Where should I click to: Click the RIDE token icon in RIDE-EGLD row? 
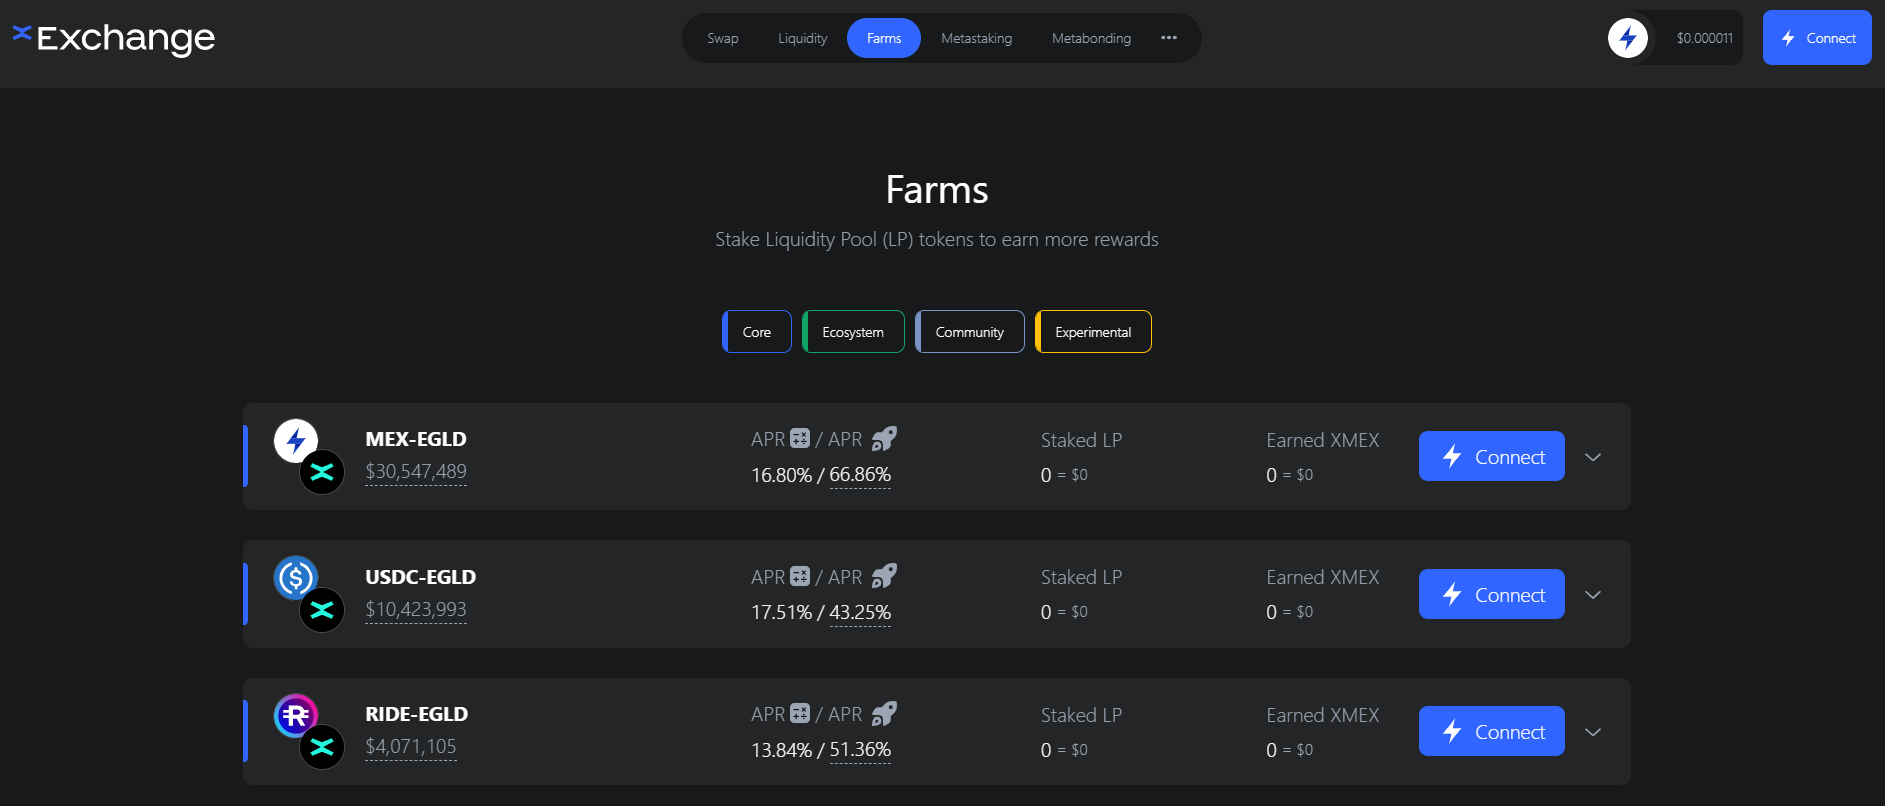click(296, 715)
